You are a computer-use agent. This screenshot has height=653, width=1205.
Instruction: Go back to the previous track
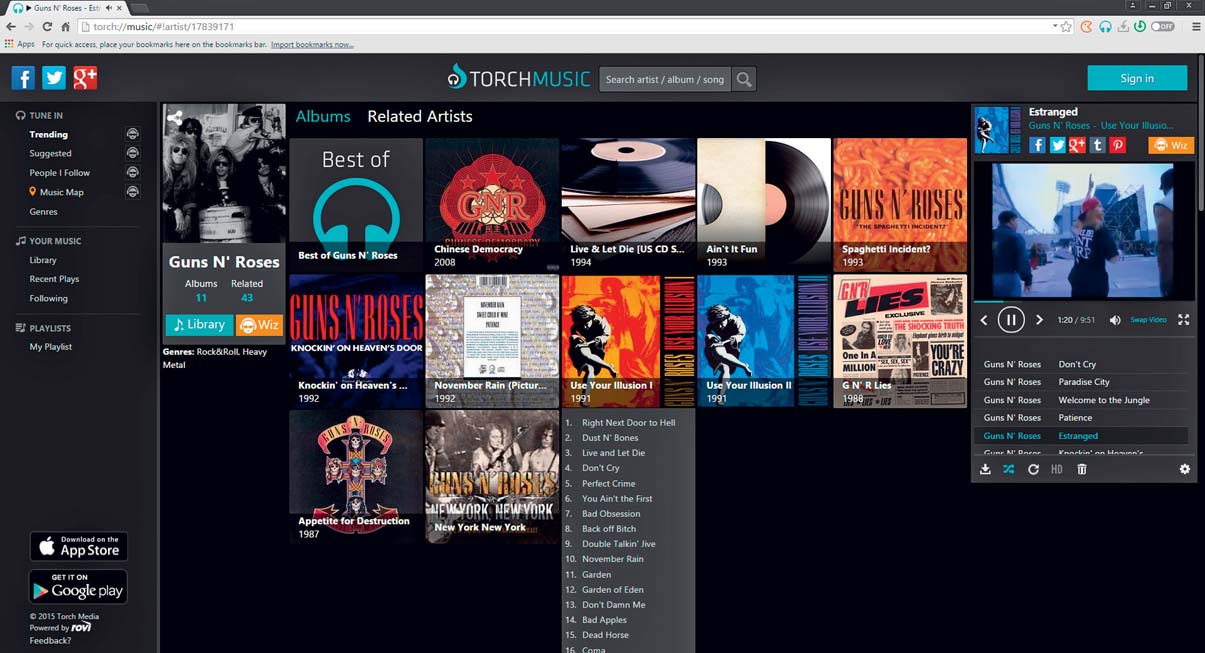[x=984, y=320]
